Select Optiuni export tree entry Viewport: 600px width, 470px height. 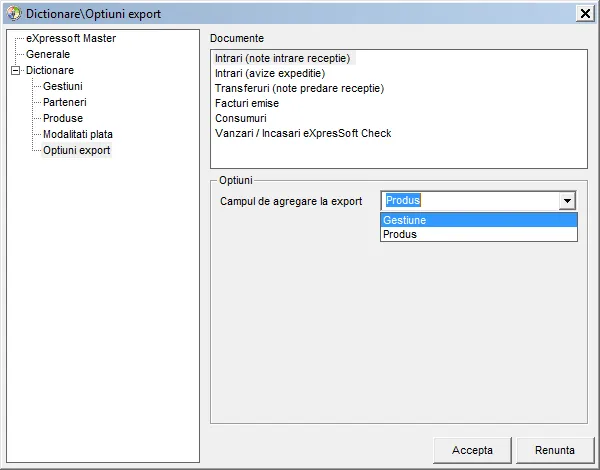click(x=77, y=150)
